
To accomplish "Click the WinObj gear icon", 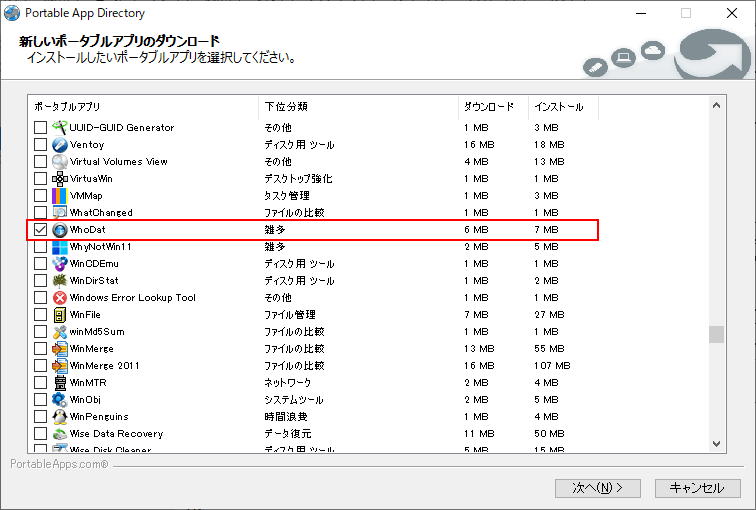I will pyautogui.click(x=59, y=400).
